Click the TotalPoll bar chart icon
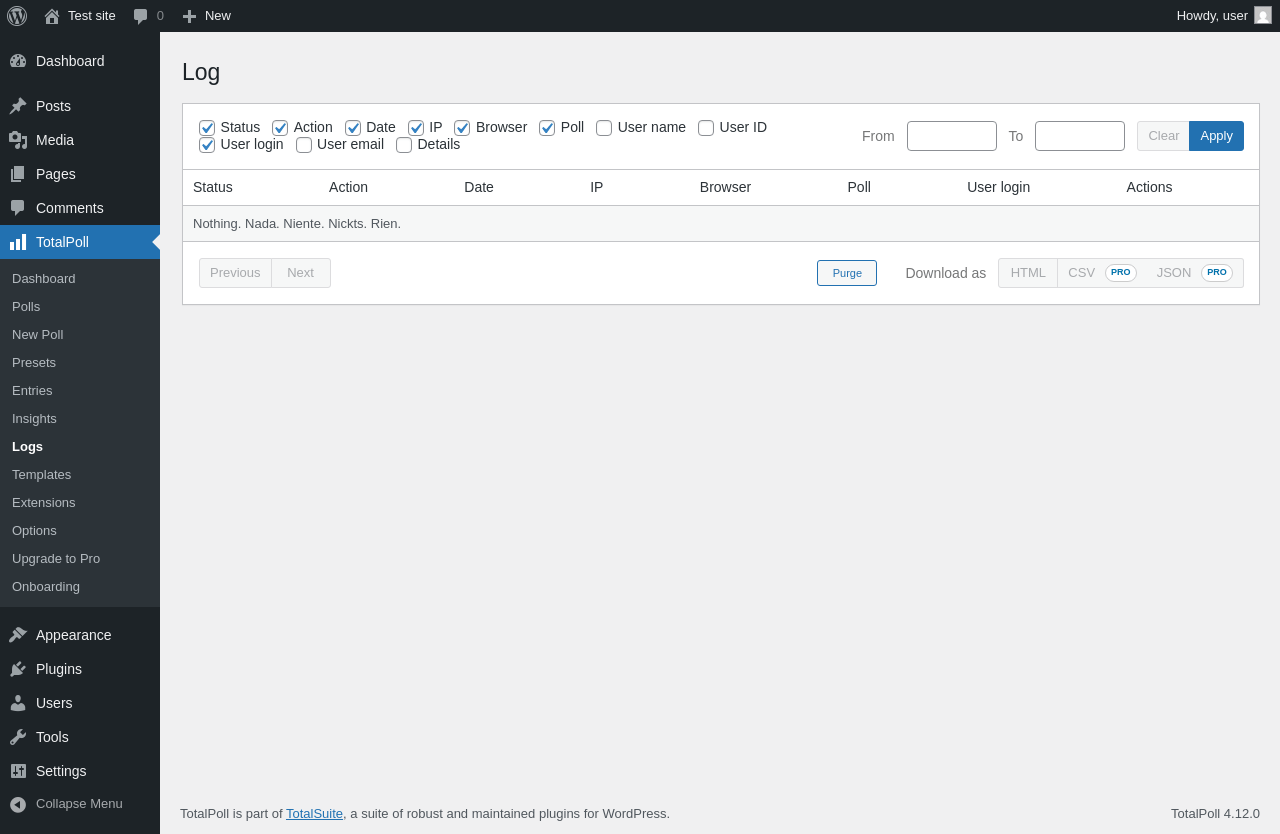The image size is (1280, 834). (x=18, y=242)
